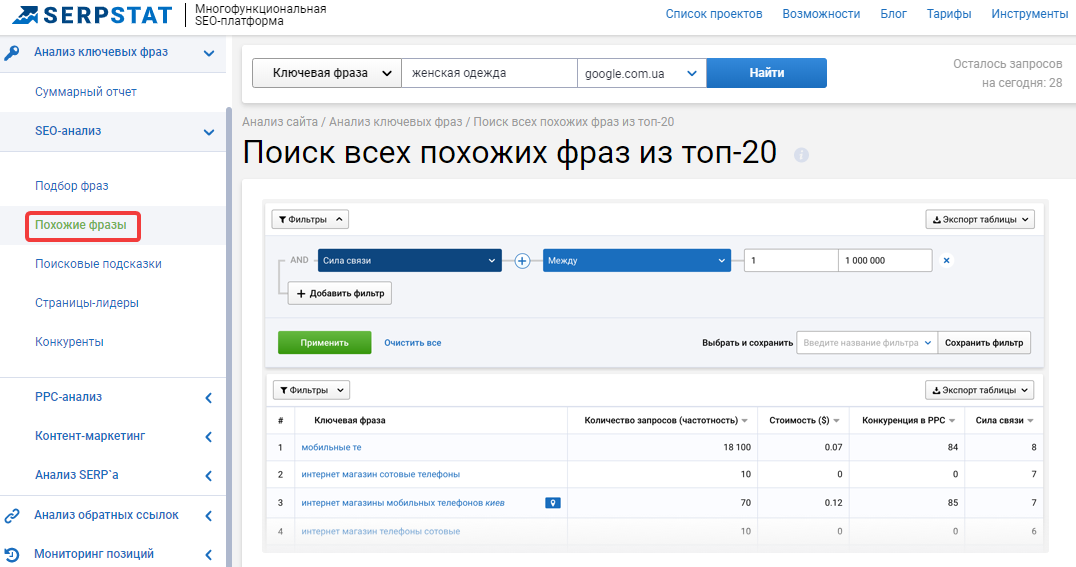Focus the keyword search field женская одежда
The height and width of the screenshot is (567, 1076).
tap(489, 73)
